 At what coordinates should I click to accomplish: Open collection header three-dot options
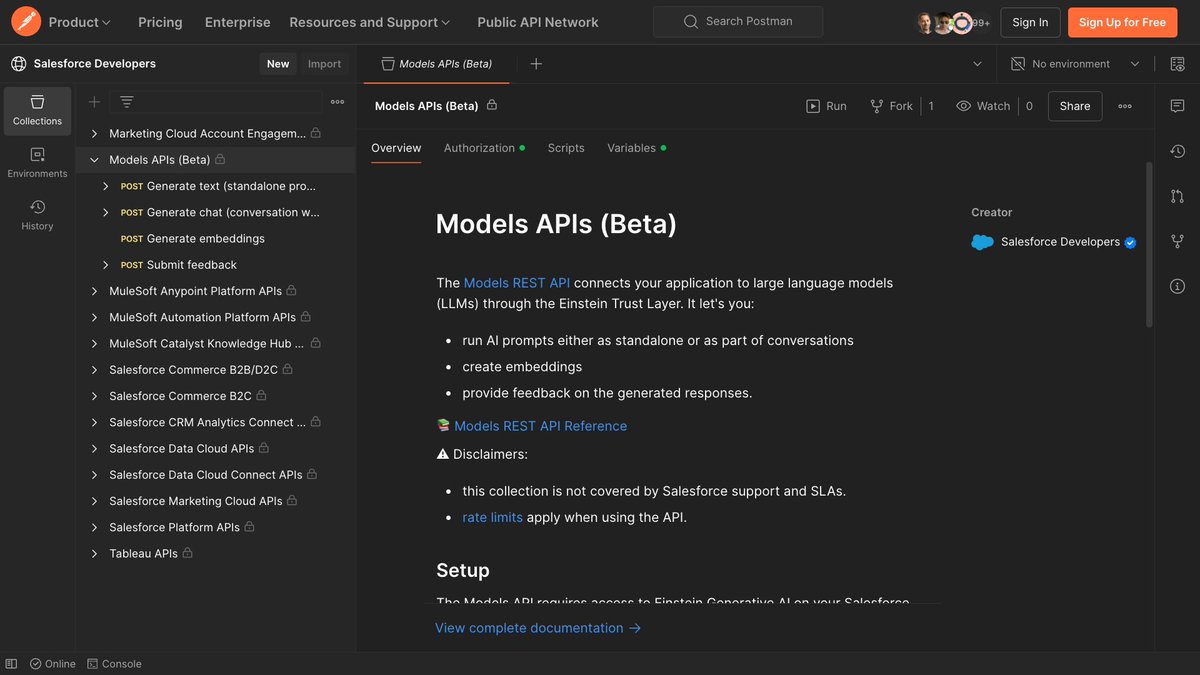coord(1125,106)
